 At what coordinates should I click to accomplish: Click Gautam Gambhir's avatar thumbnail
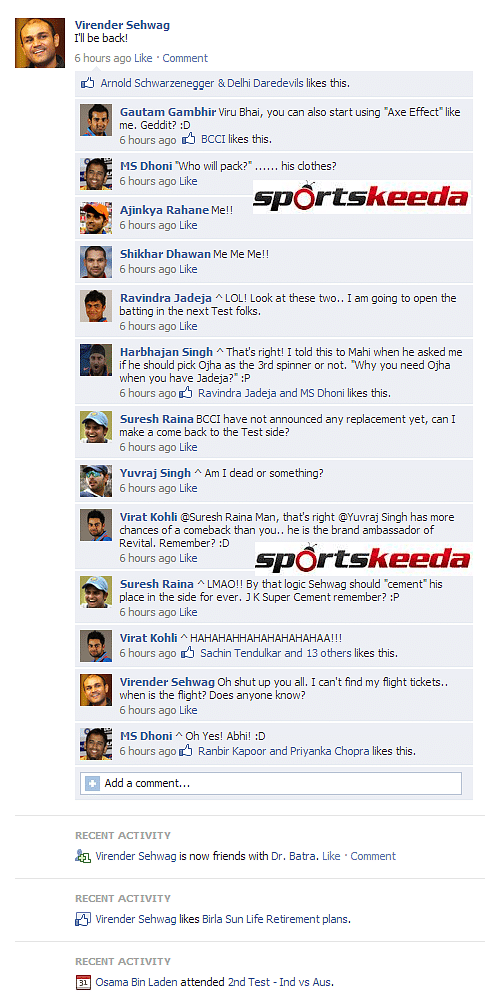tap(96, 120)
